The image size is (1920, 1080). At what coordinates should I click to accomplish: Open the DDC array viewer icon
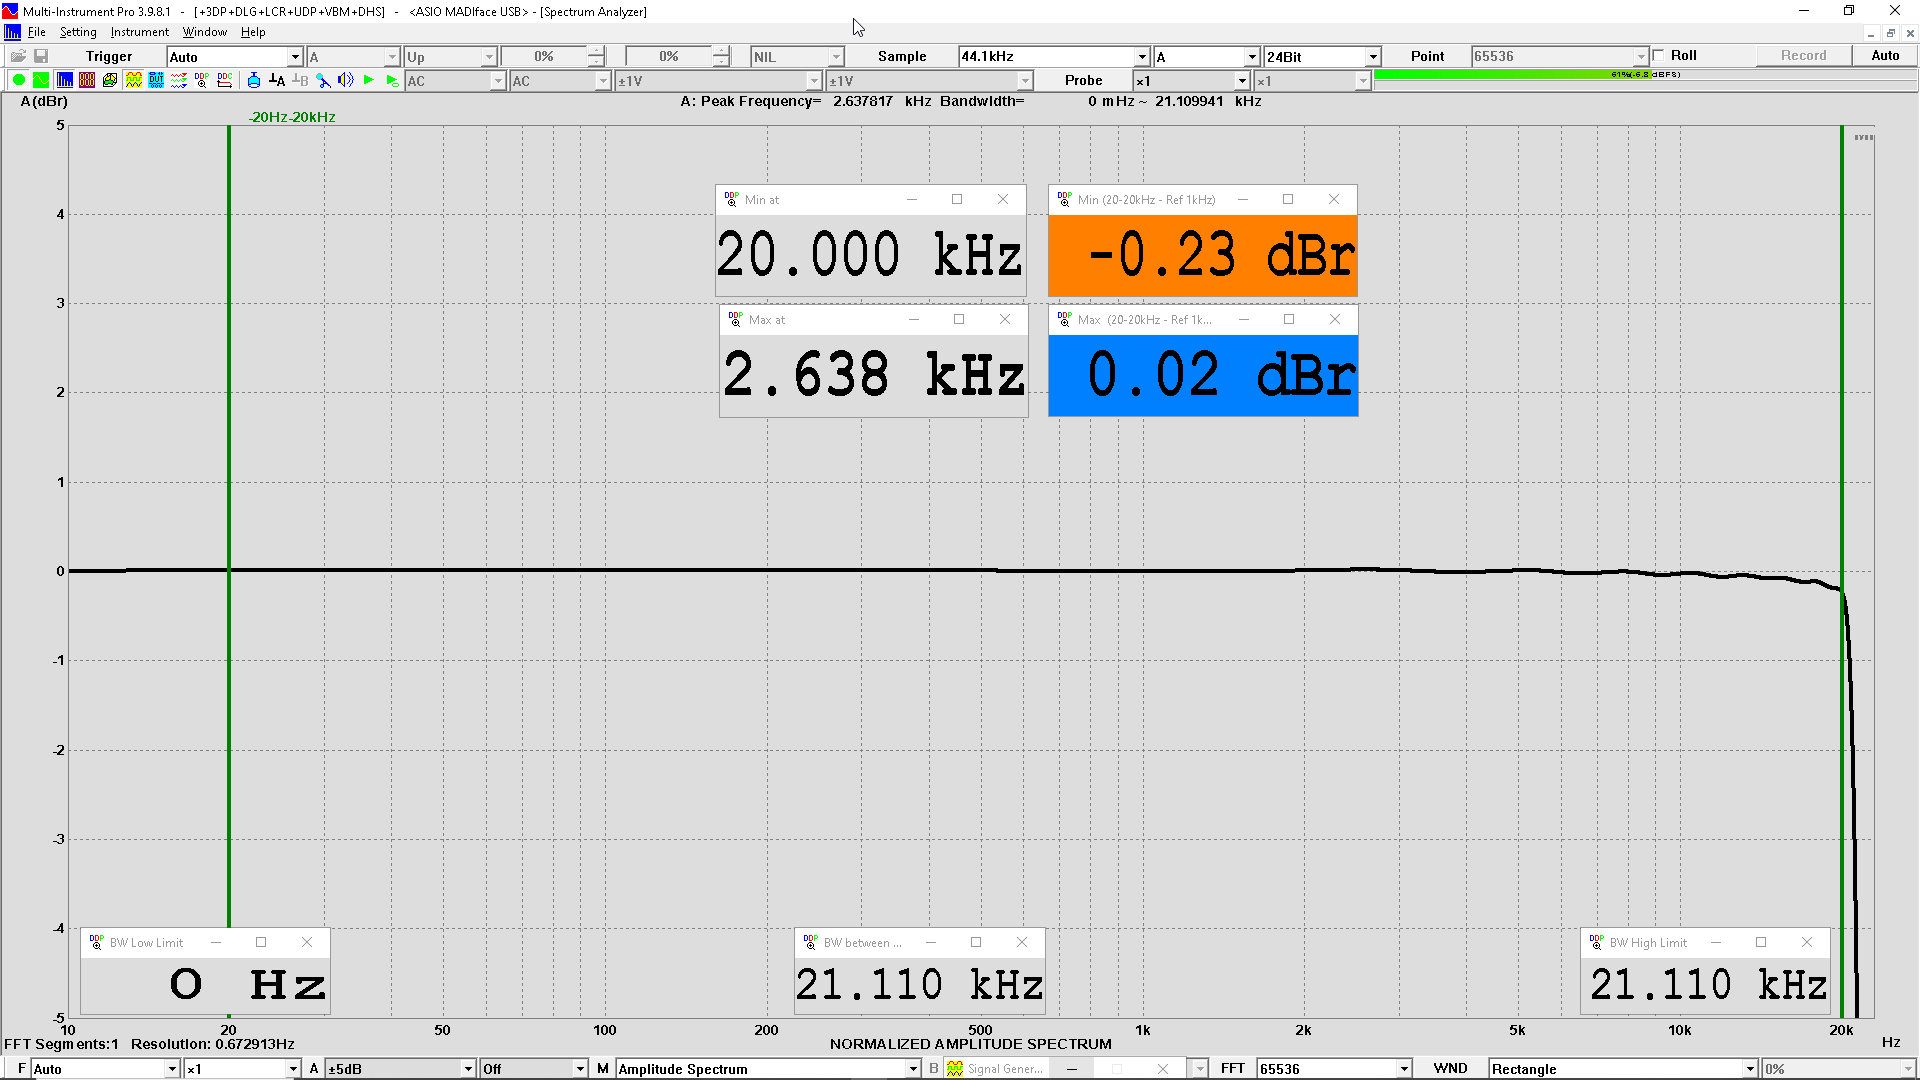click(x=225, y=80)
